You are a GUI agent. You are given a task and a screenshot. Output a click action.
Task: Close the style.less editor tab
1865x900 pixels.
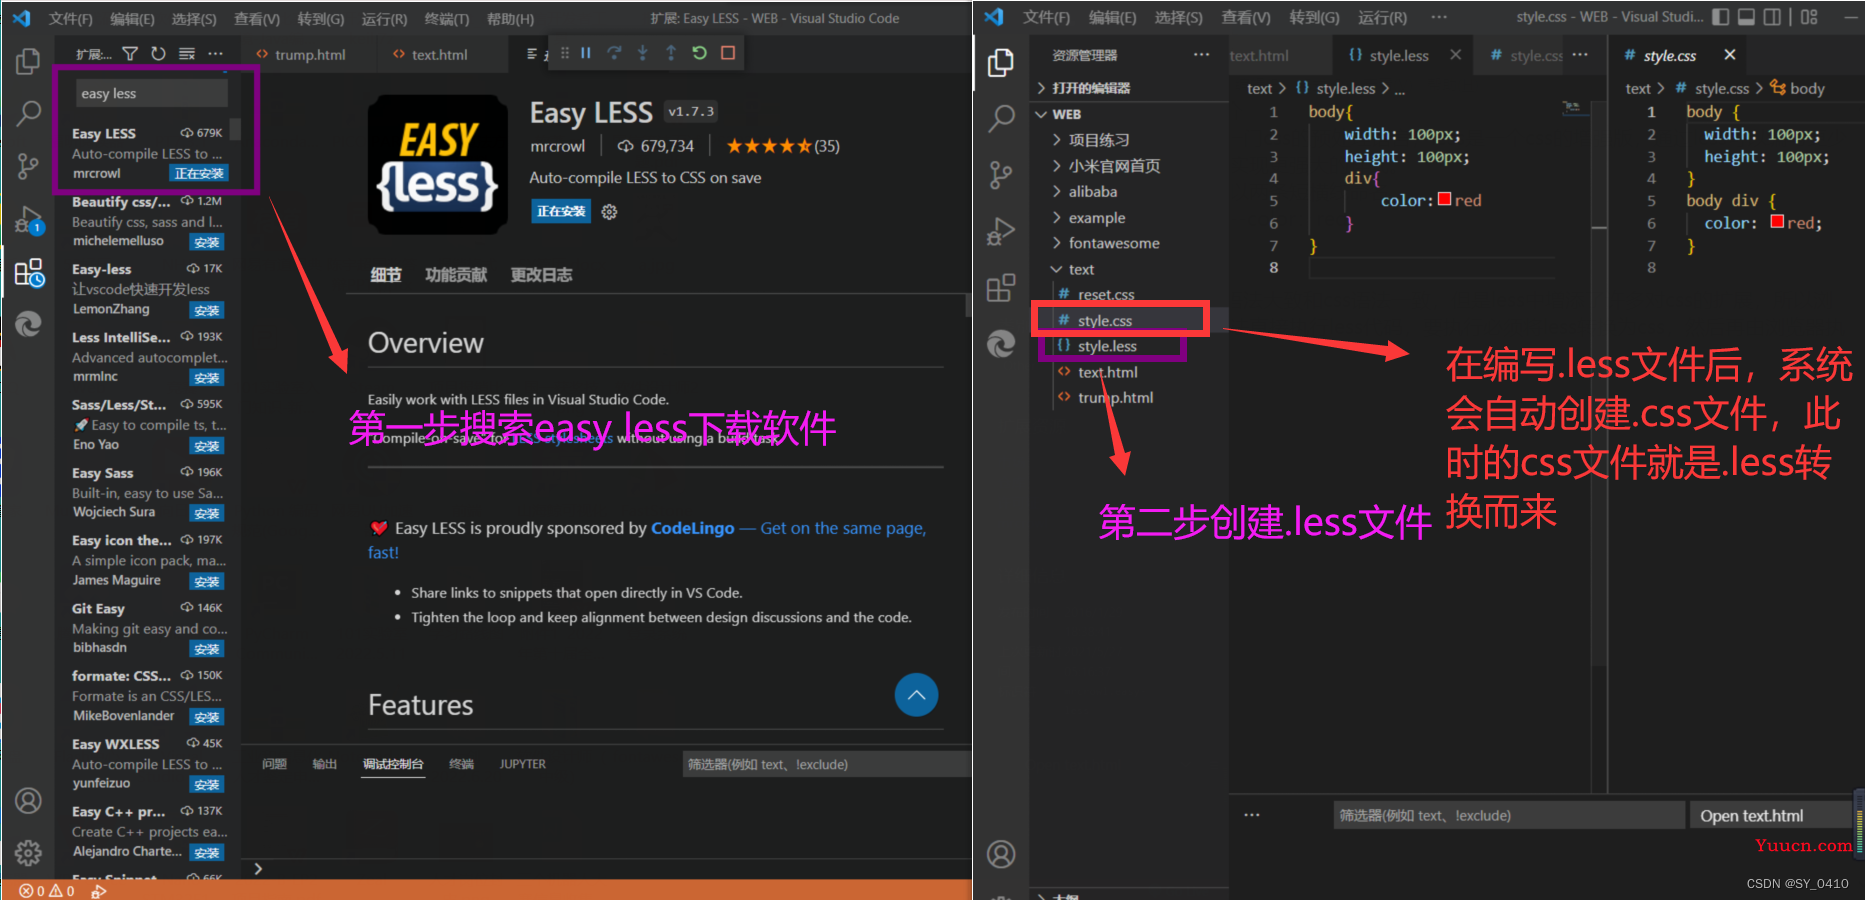[1455, 55]
